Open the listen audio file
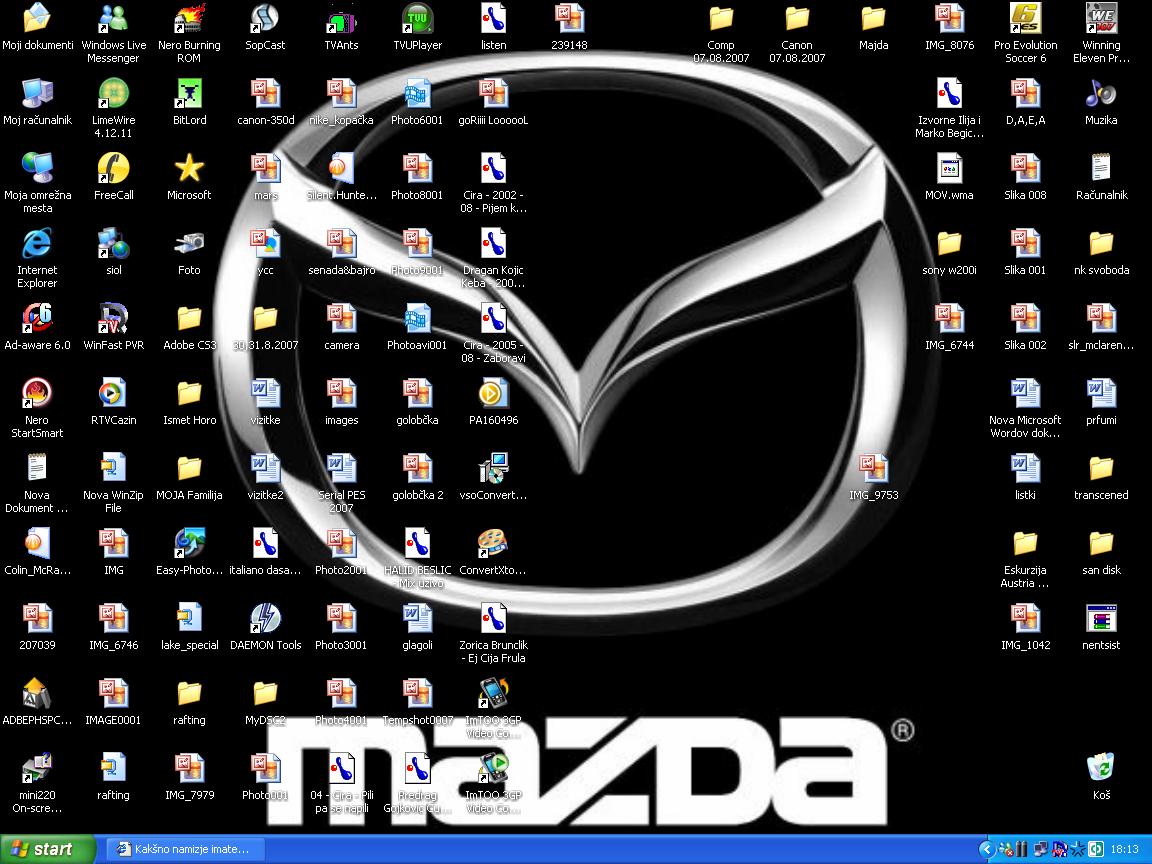The width and height of the screenshot is (1152, 864). [494, 19]
